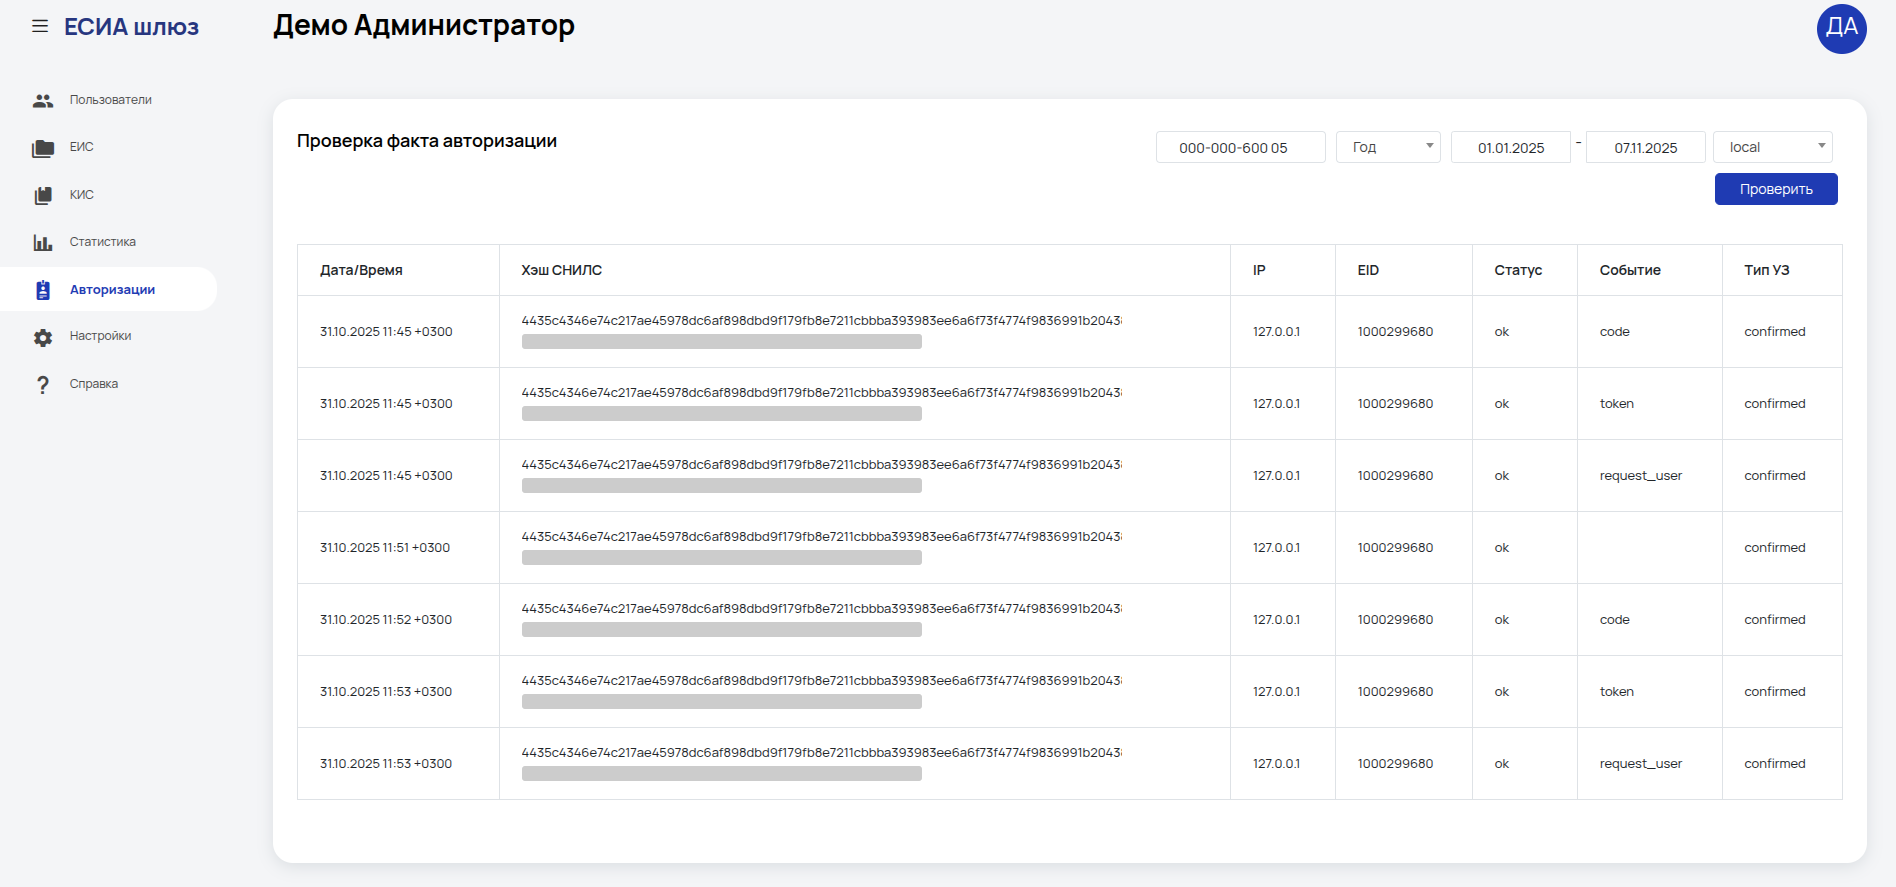Click the КИС library icon
Screen dimensions: 1896x887
[x=43, y=195]
